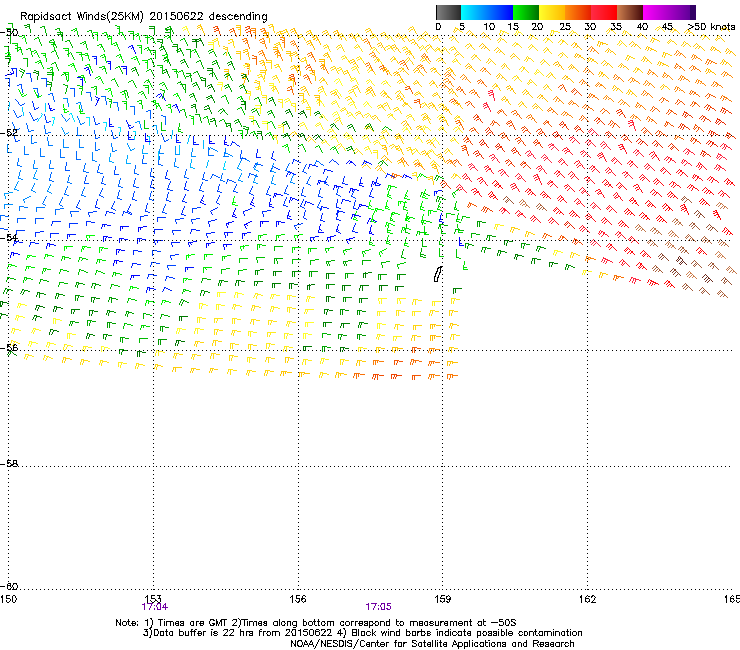Click the map title "Rapidsact Winds(25KM) 20150622 descending"

143,17
